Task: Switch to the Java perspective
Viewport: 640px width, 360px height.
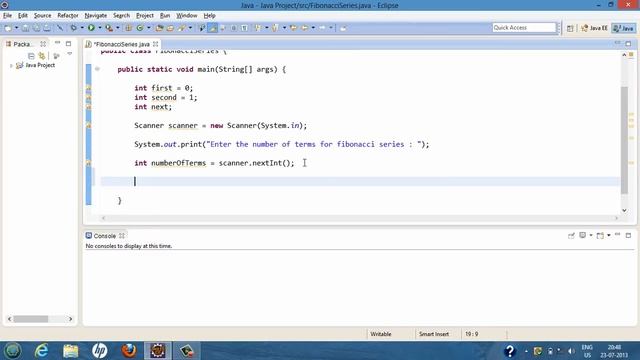Action: (624, 28)
